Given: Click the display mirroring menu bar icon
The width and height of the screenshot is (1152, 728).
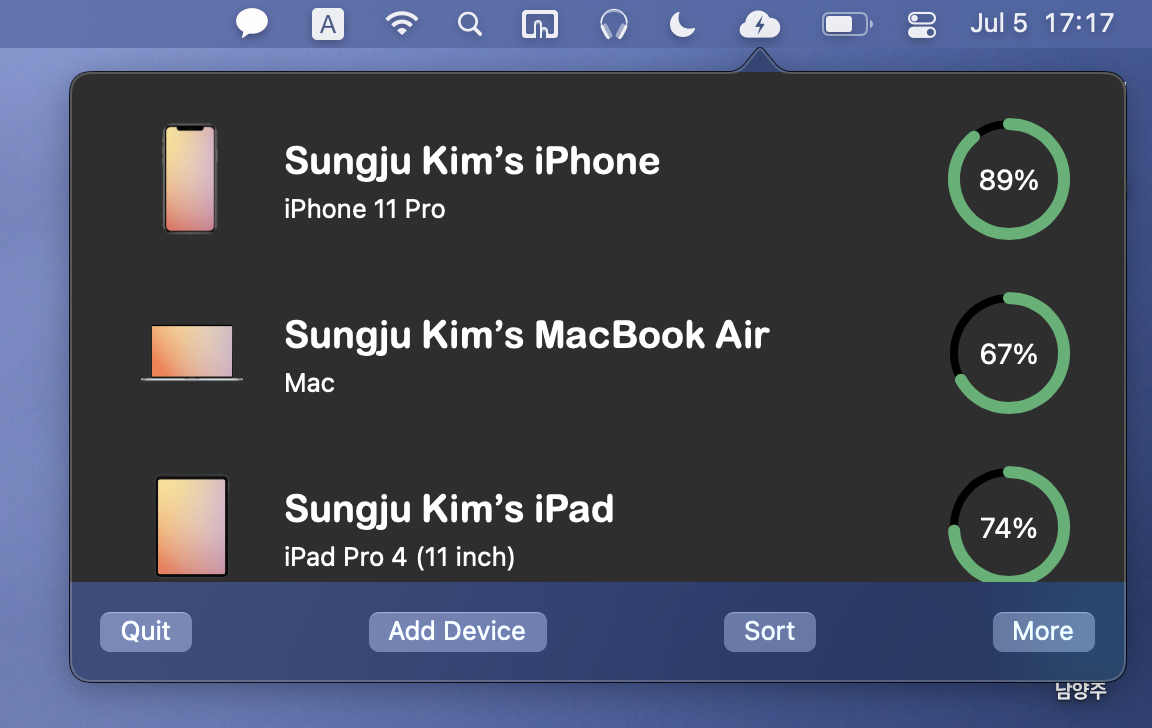Looking at the screenshot, I should coord(540,24).
